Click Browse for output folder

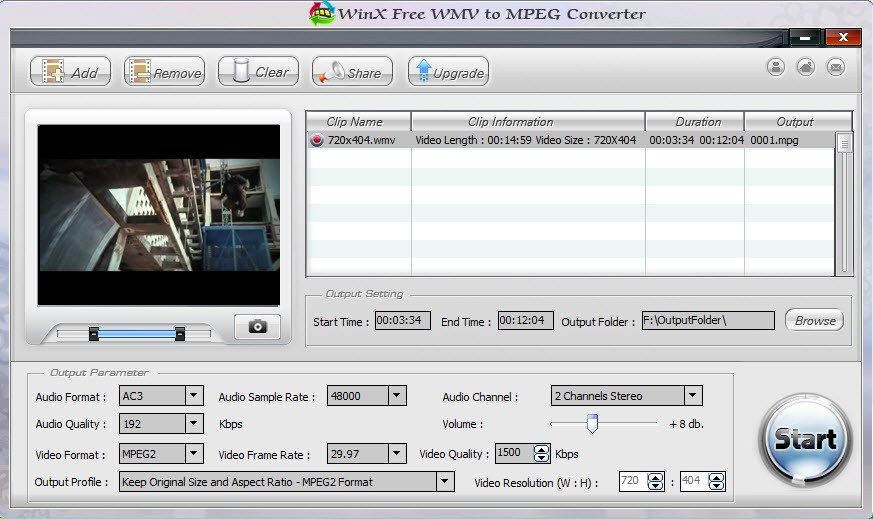815,321
